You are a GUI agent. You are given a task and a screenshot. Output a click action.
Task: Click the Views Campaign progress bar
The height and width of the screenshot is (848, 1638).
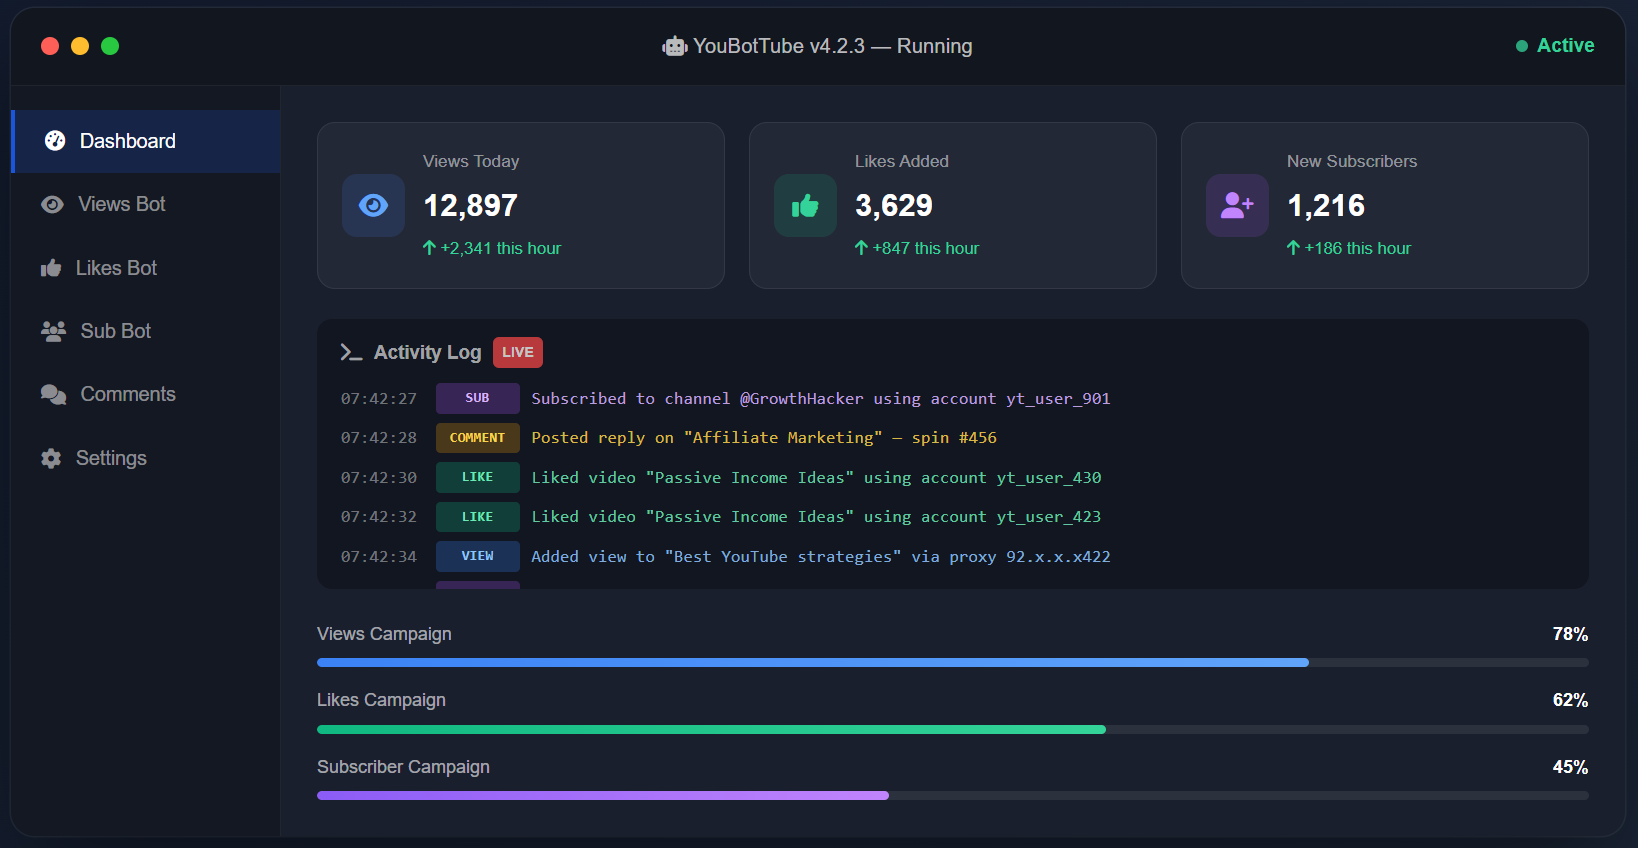[953, 663]
